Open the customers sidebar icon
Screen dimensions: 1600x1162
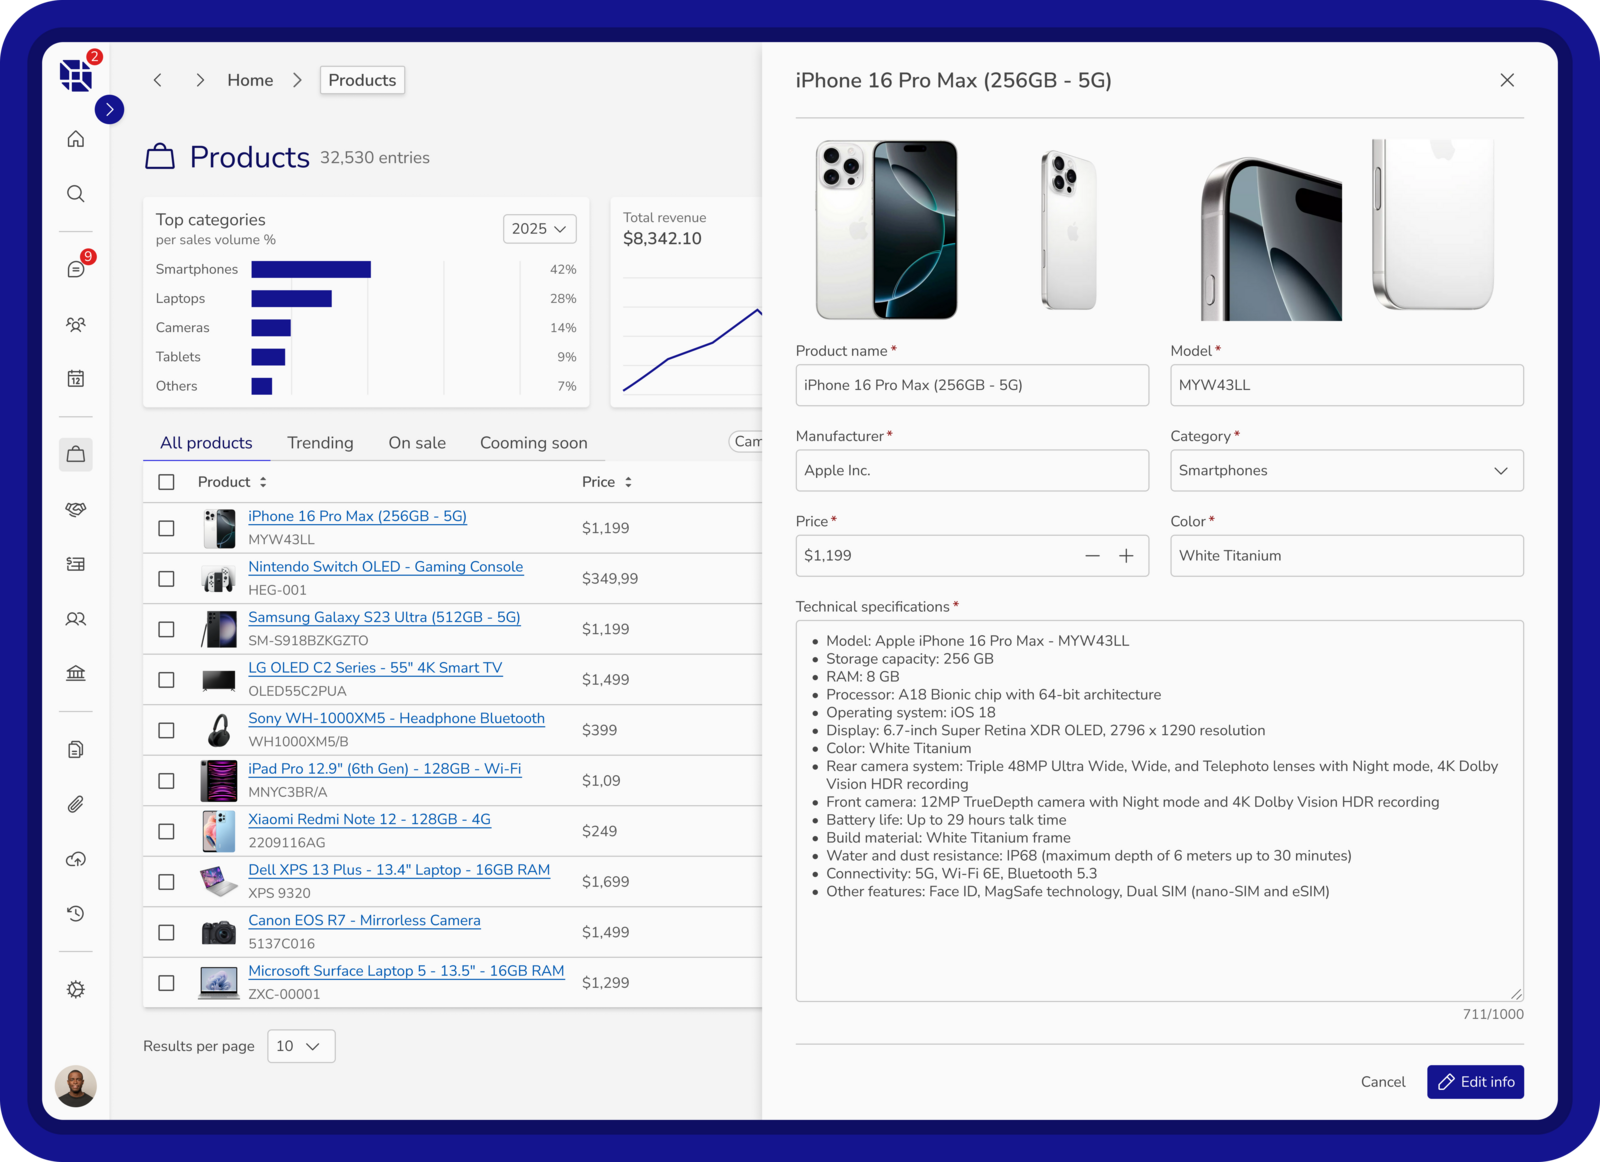(76, 619)
